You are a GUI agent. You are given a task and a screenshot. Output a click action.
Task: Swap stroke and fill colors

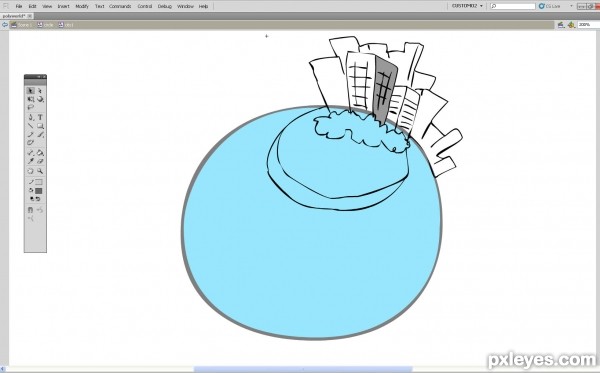click(38, 199)
